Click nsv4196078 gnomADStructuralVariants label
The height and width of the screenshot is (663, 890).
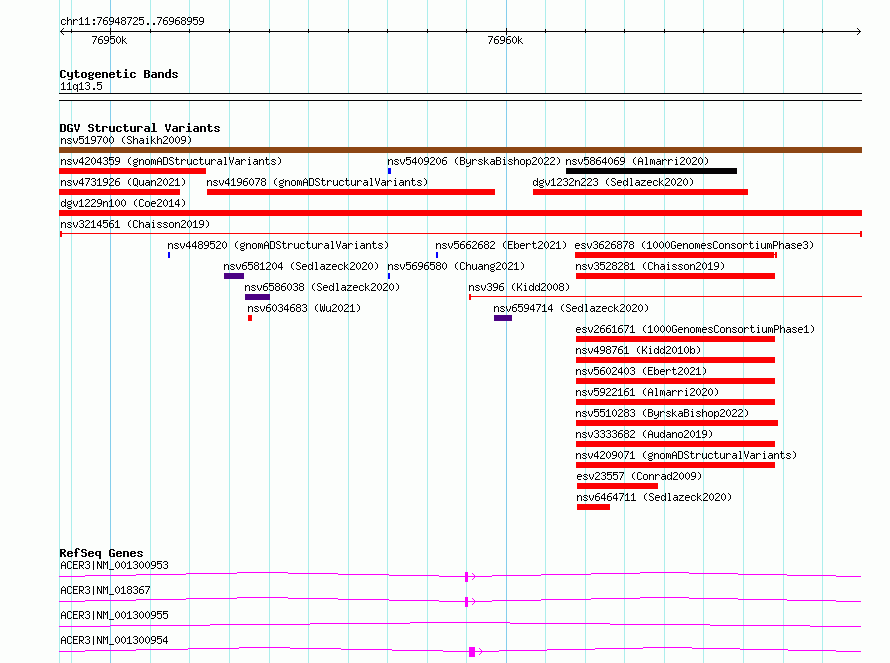coord(317,182)
